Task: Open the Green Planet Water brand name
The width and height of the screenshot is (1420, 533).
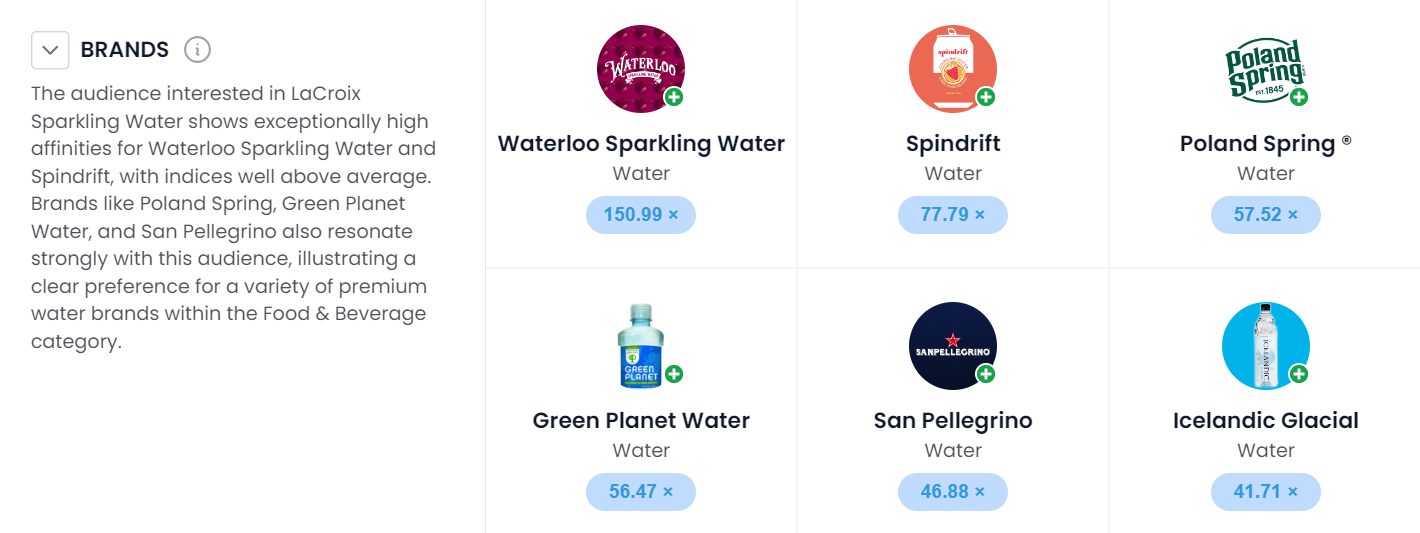Action: [x=641, y=420]
